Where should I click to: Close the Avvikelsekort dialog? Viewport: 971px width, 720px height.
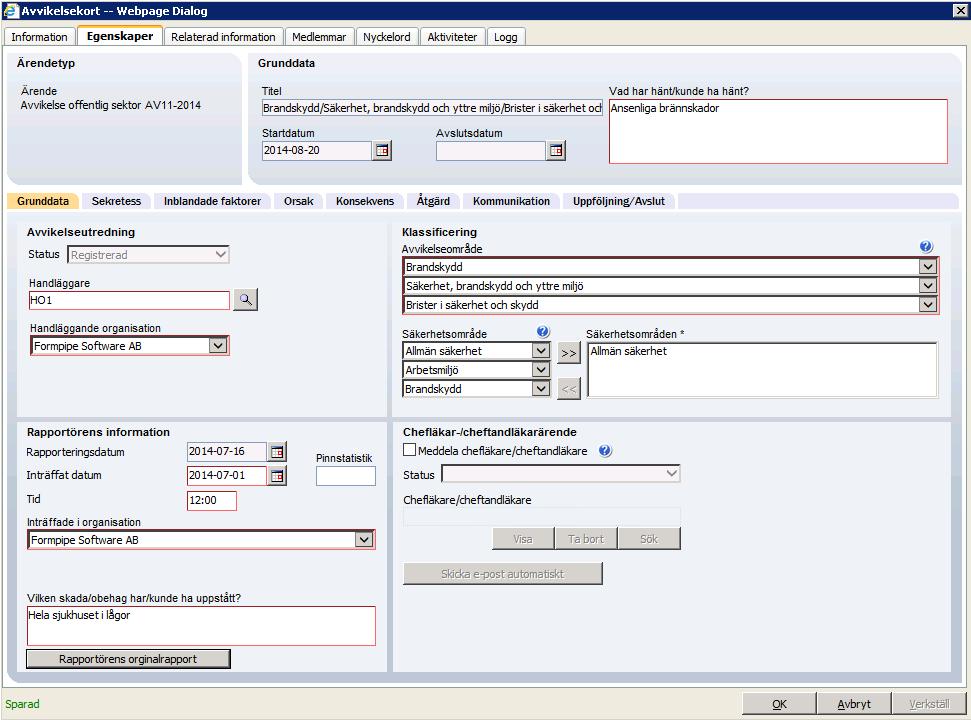tap(960, 11)
